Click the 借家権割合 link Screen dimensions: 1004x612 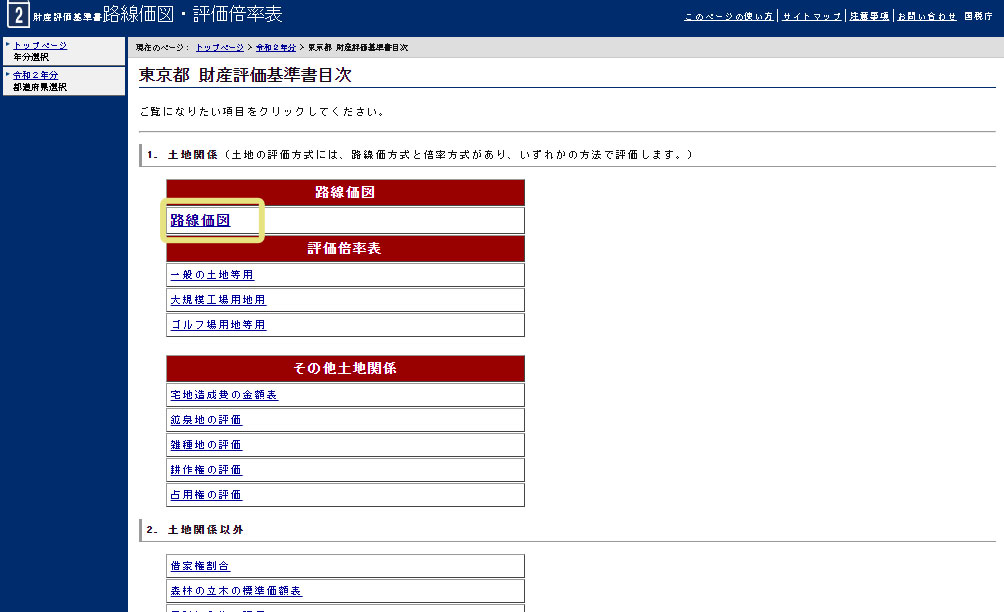200,566
